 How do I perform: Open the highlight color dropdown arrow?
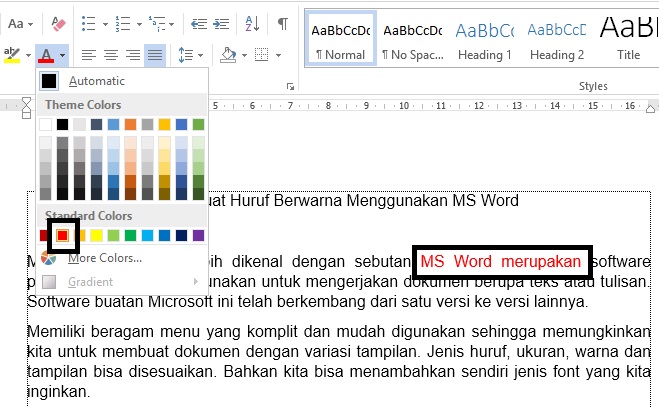click(x=28, y=55)
